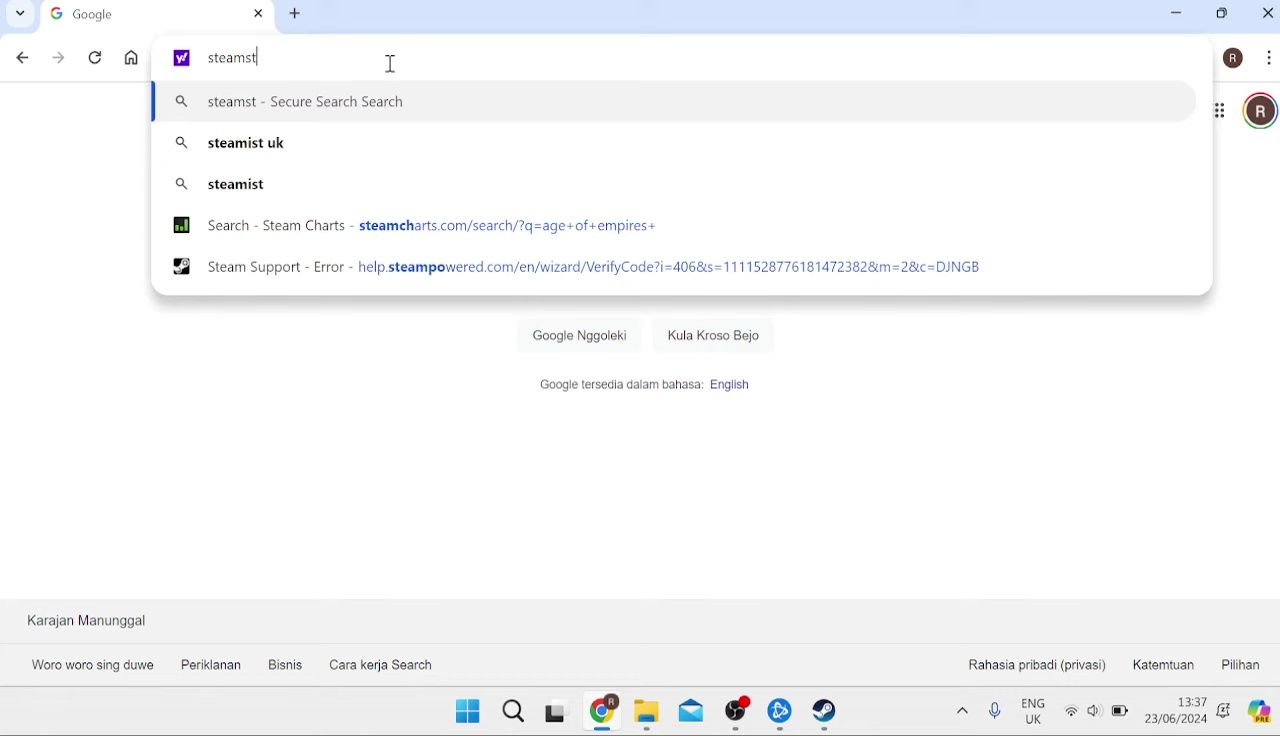Open the Periklanan footer link
1280x736 pixels.
(x=211, y=665)
